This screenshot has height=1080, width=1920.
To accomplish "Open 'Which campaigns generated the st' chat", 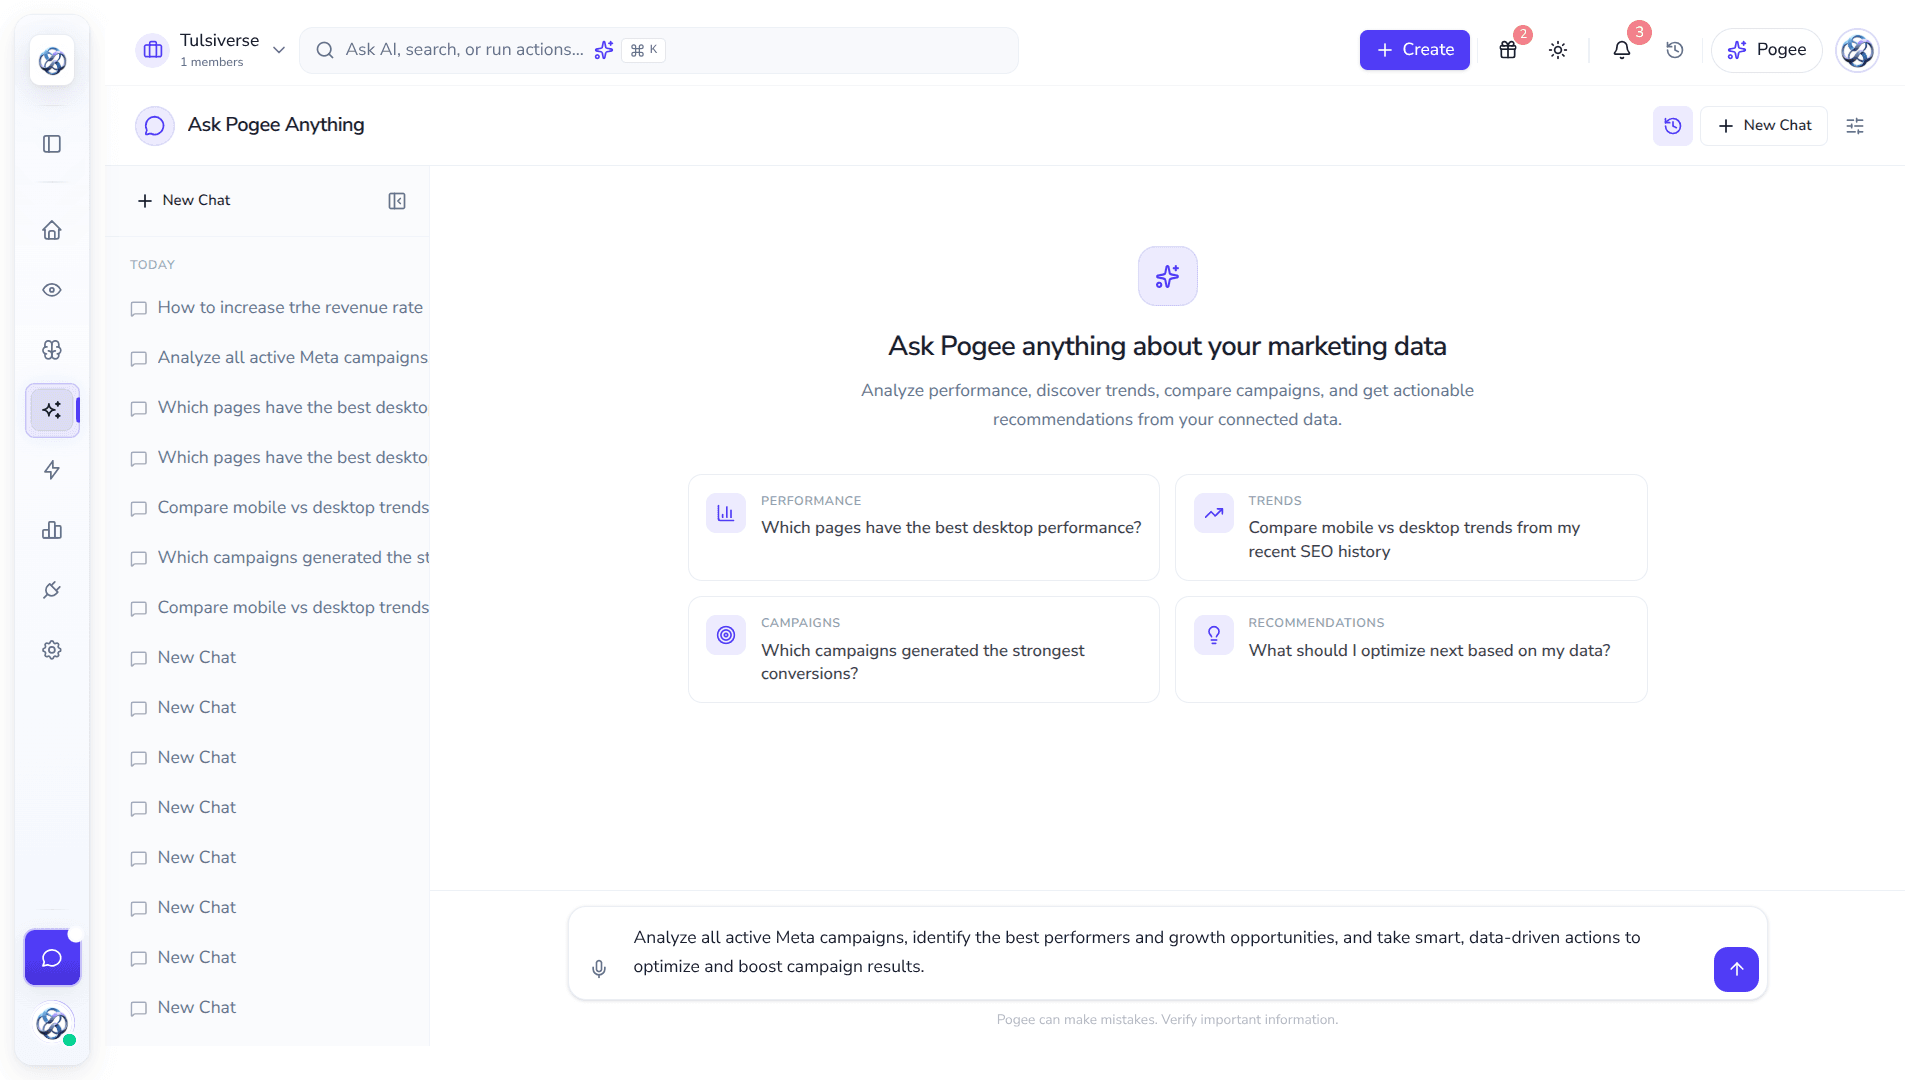I will pyautogui.click(x=277, y=558).
